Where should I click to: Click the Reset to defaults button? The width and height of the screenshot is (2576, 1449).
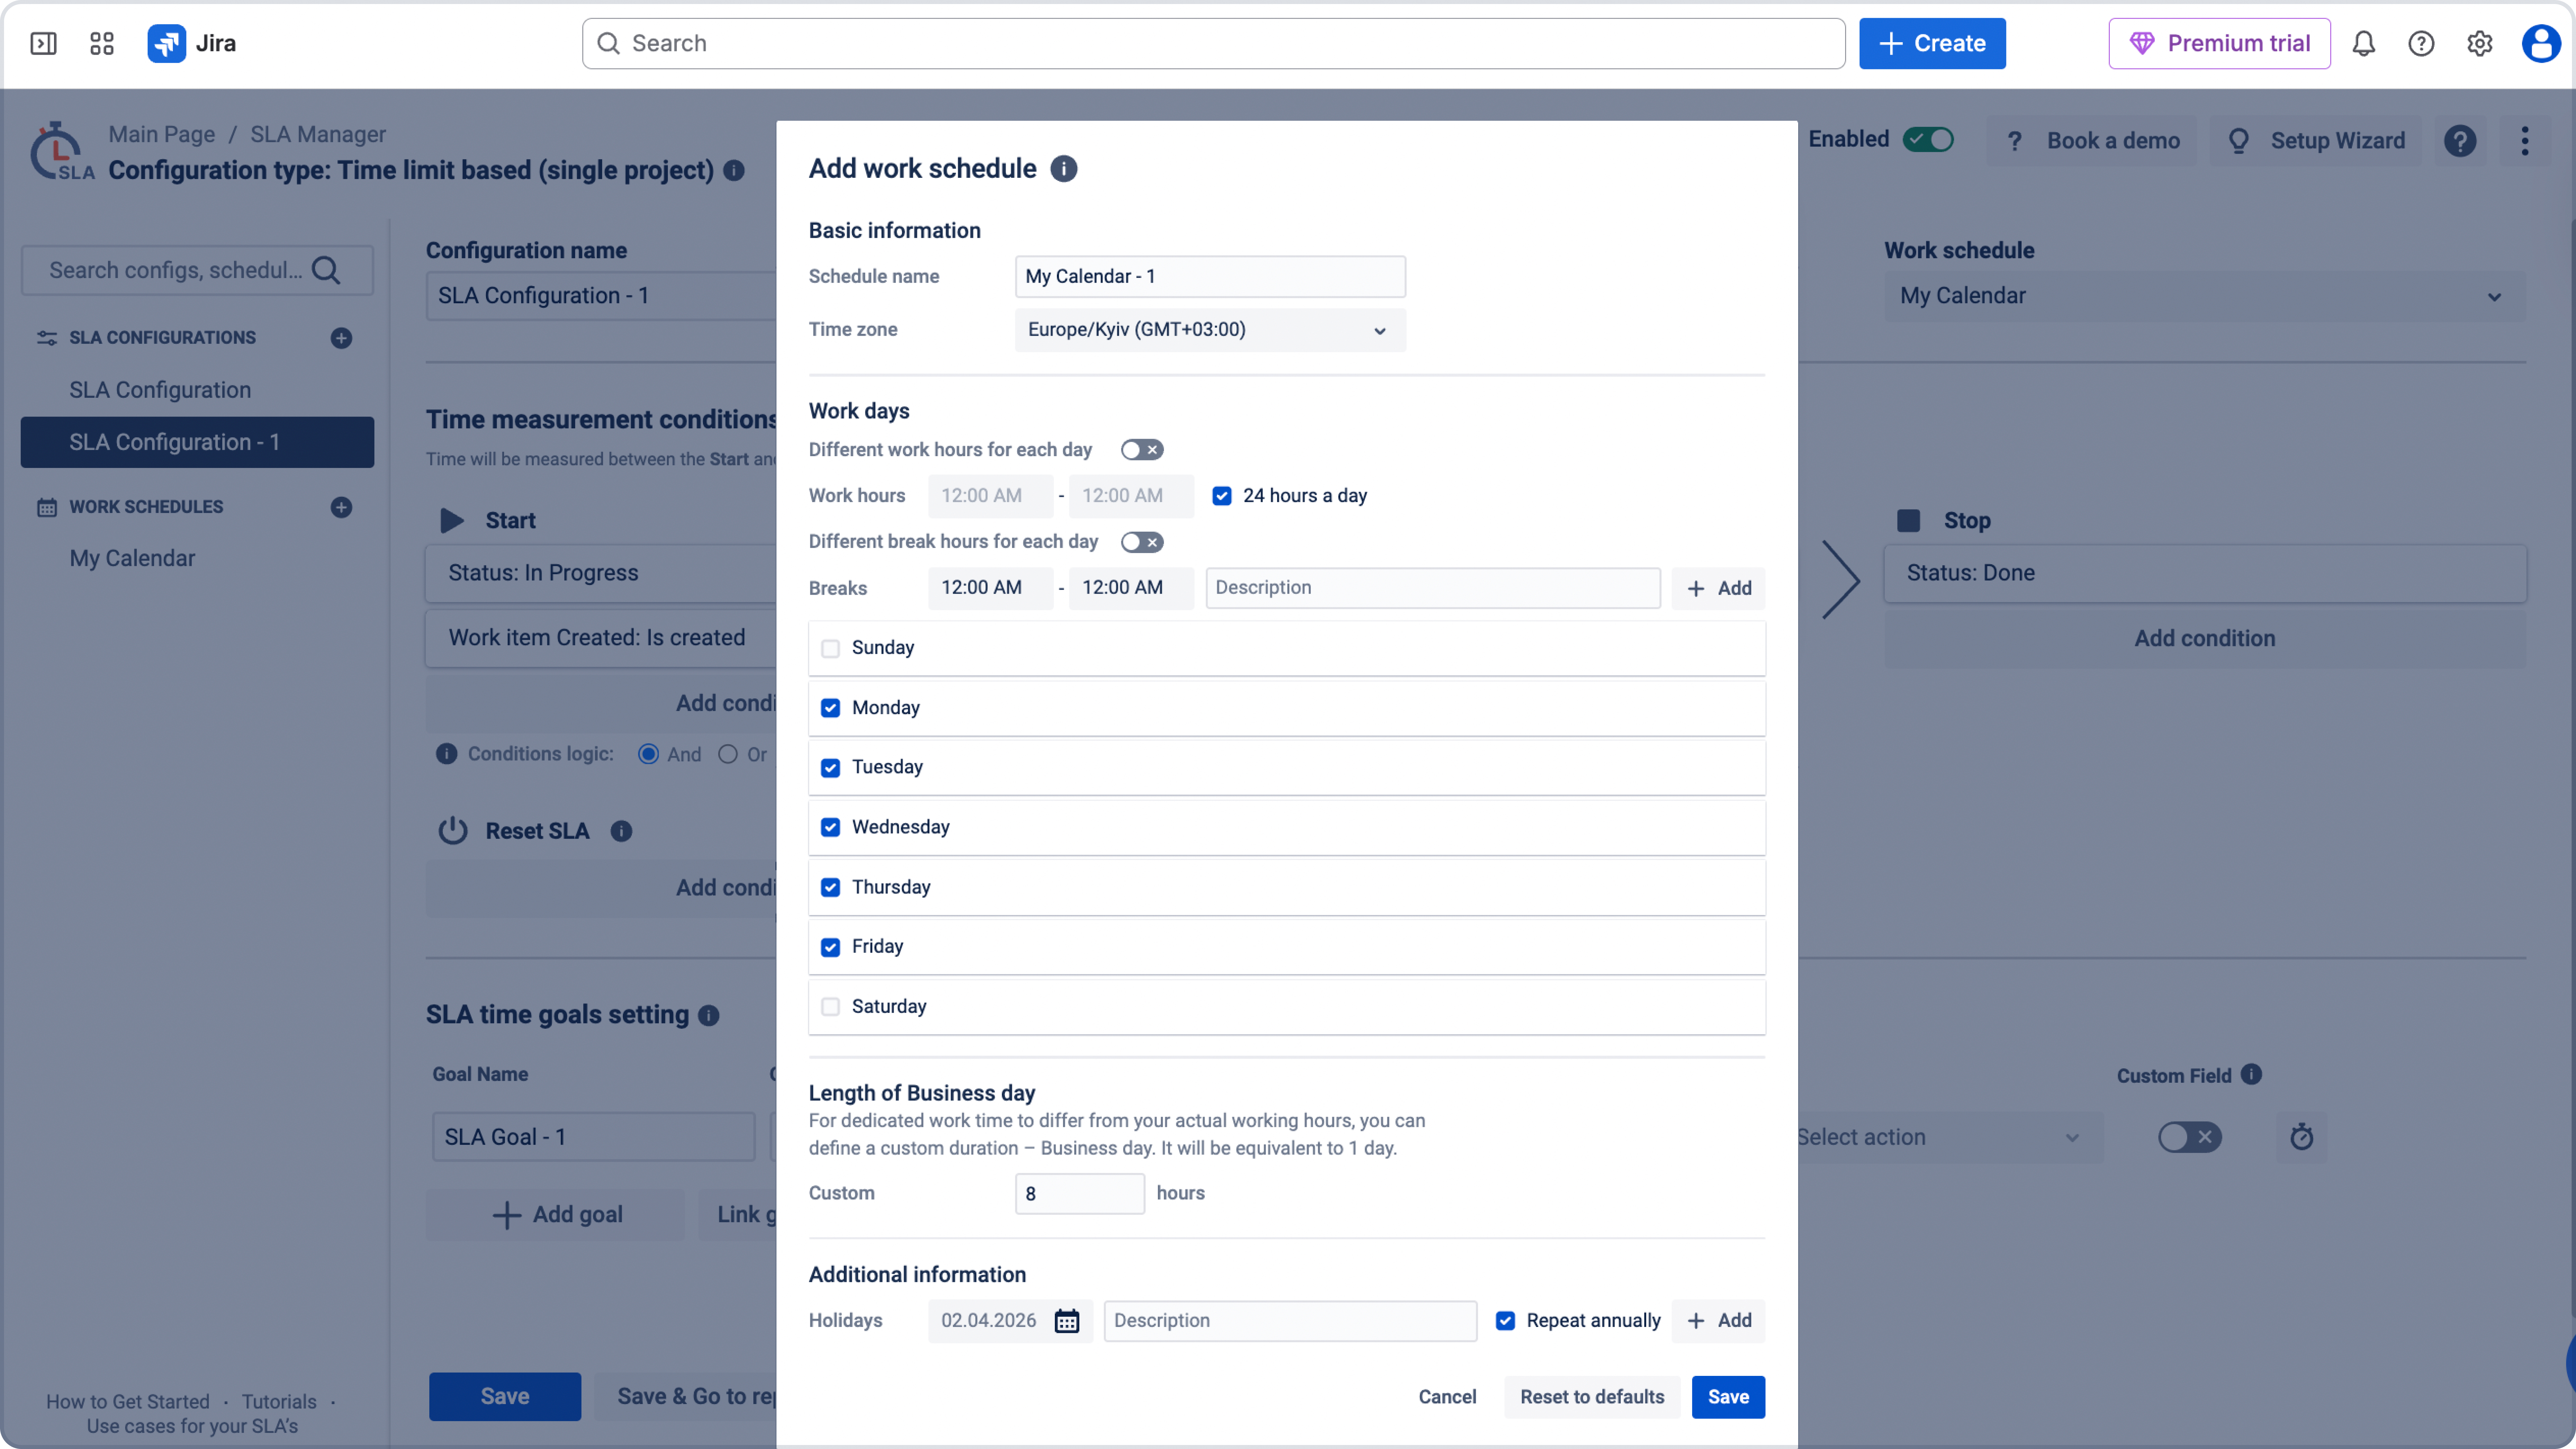pos(1592,1397)
